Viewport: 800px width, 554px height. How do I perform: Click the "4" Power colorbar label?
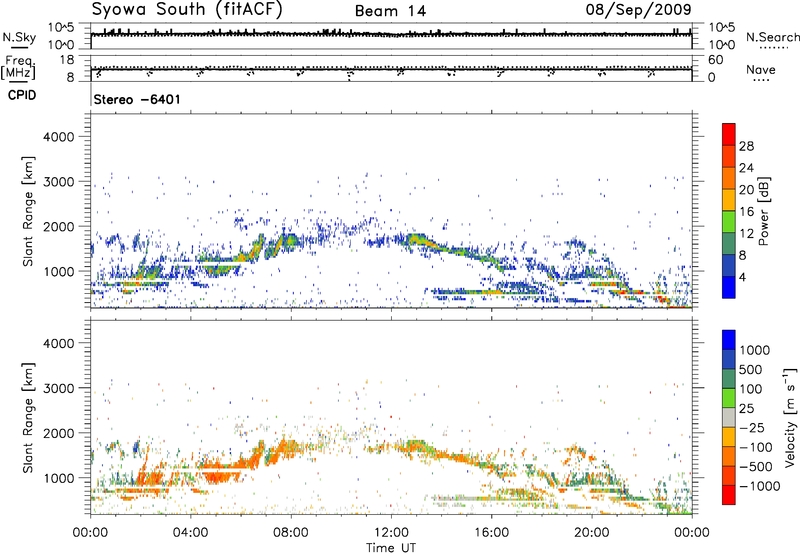pyautogui.click(x=742, y=278)
